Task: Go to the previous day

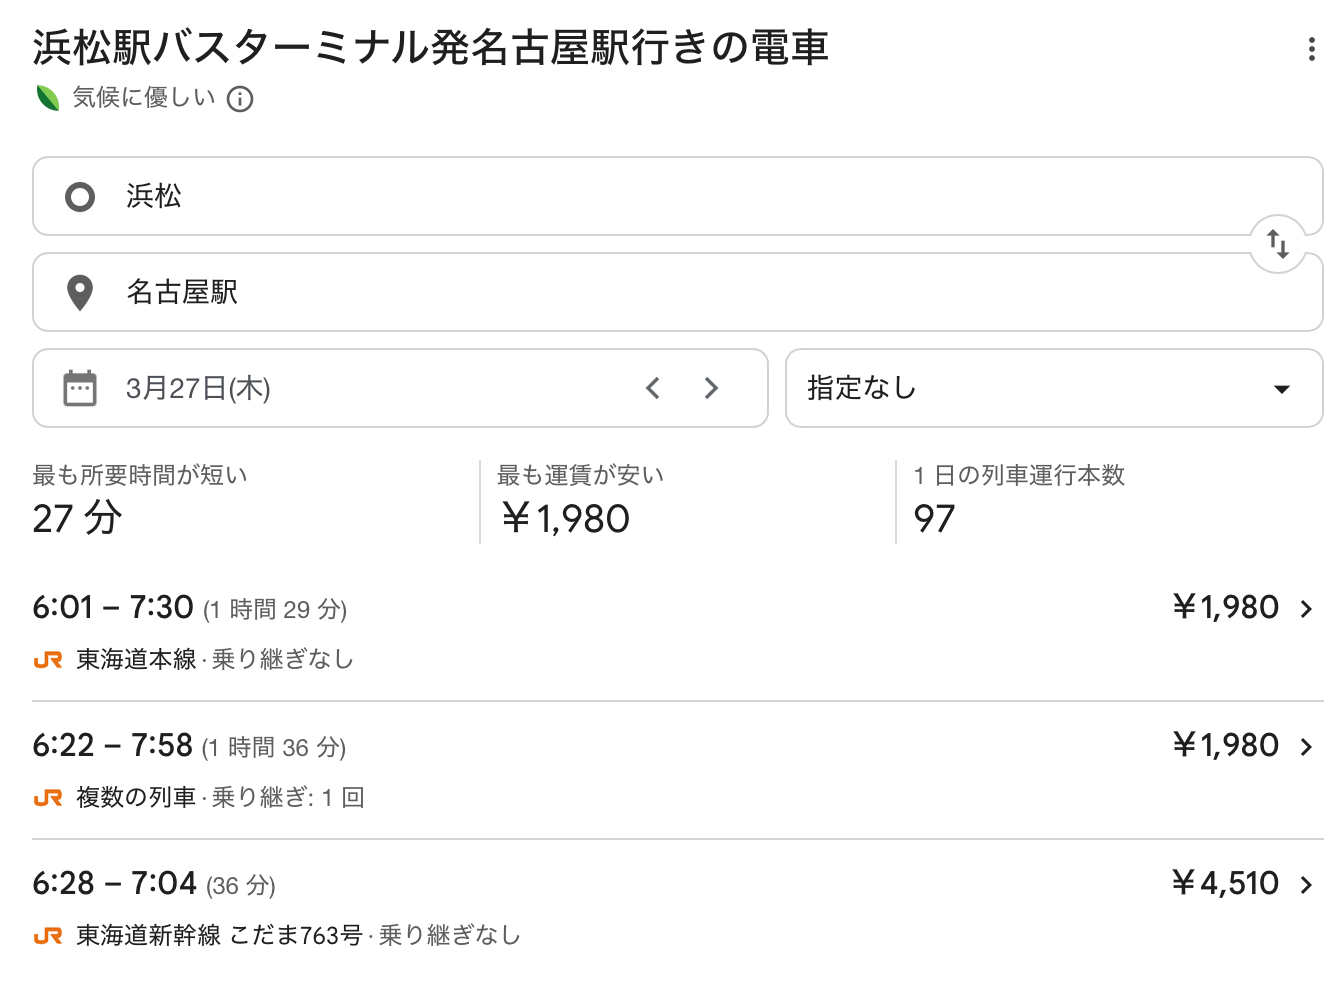Action: [x=653, y=388]
